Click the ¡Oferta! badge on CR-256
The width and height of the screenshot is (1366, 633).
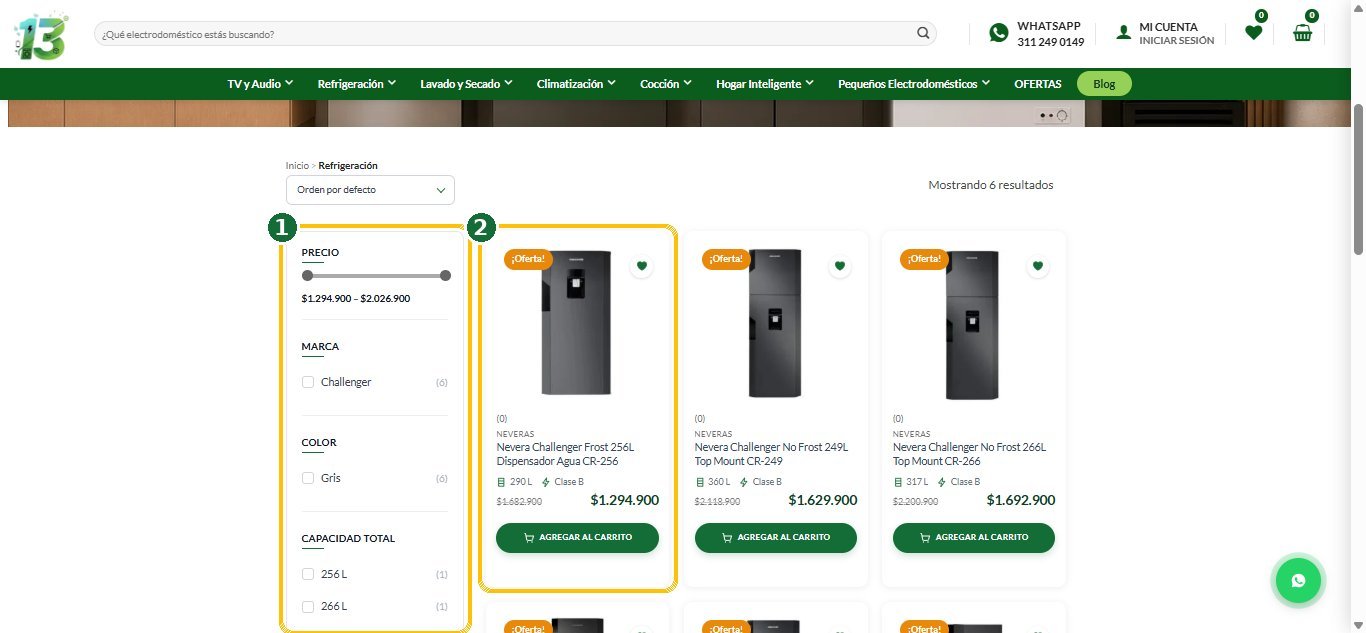(528, 259)
